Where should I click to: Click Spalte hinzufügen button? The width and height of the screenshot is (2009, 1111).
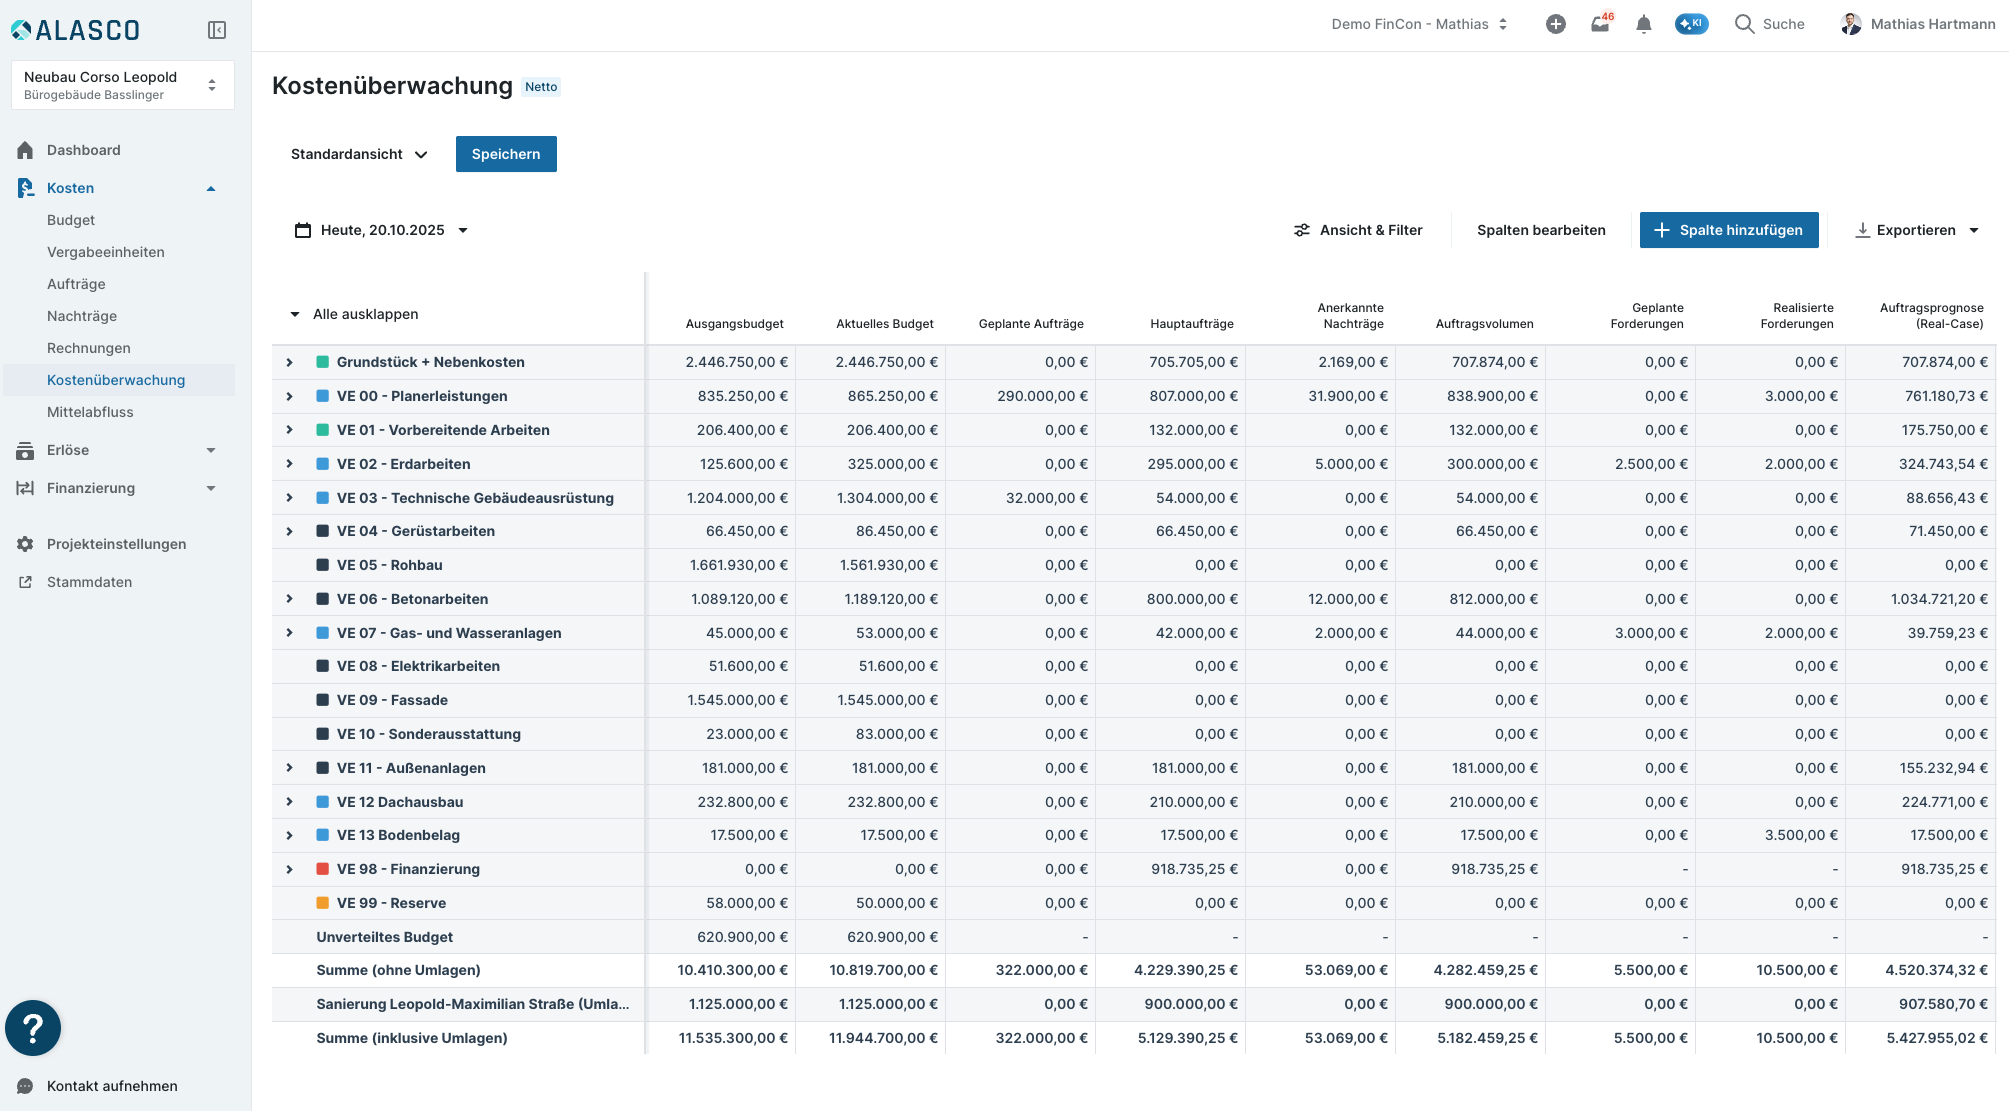(x=1728, y=230)
